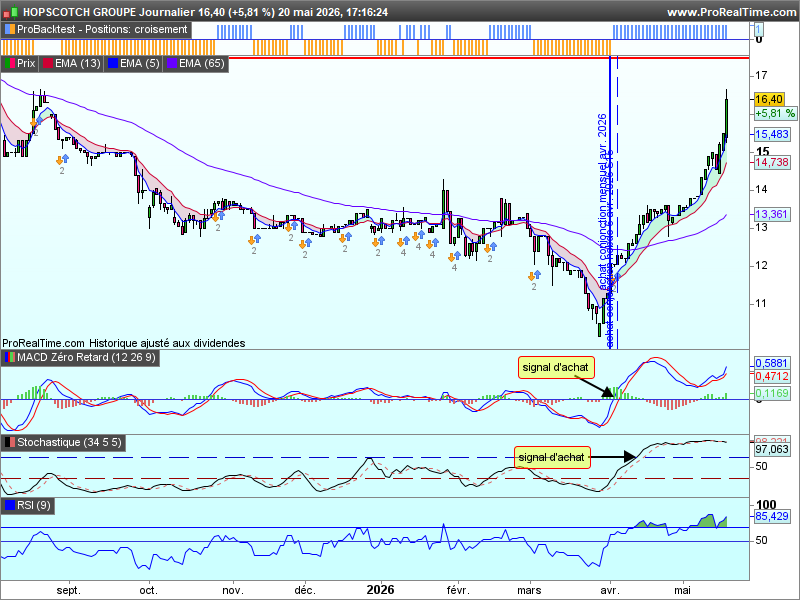The height and width of the screenshot is (600, 800).
Task: Click the RSI value tag 85,429
Action: pyautogui.click(x=772, y=516)
